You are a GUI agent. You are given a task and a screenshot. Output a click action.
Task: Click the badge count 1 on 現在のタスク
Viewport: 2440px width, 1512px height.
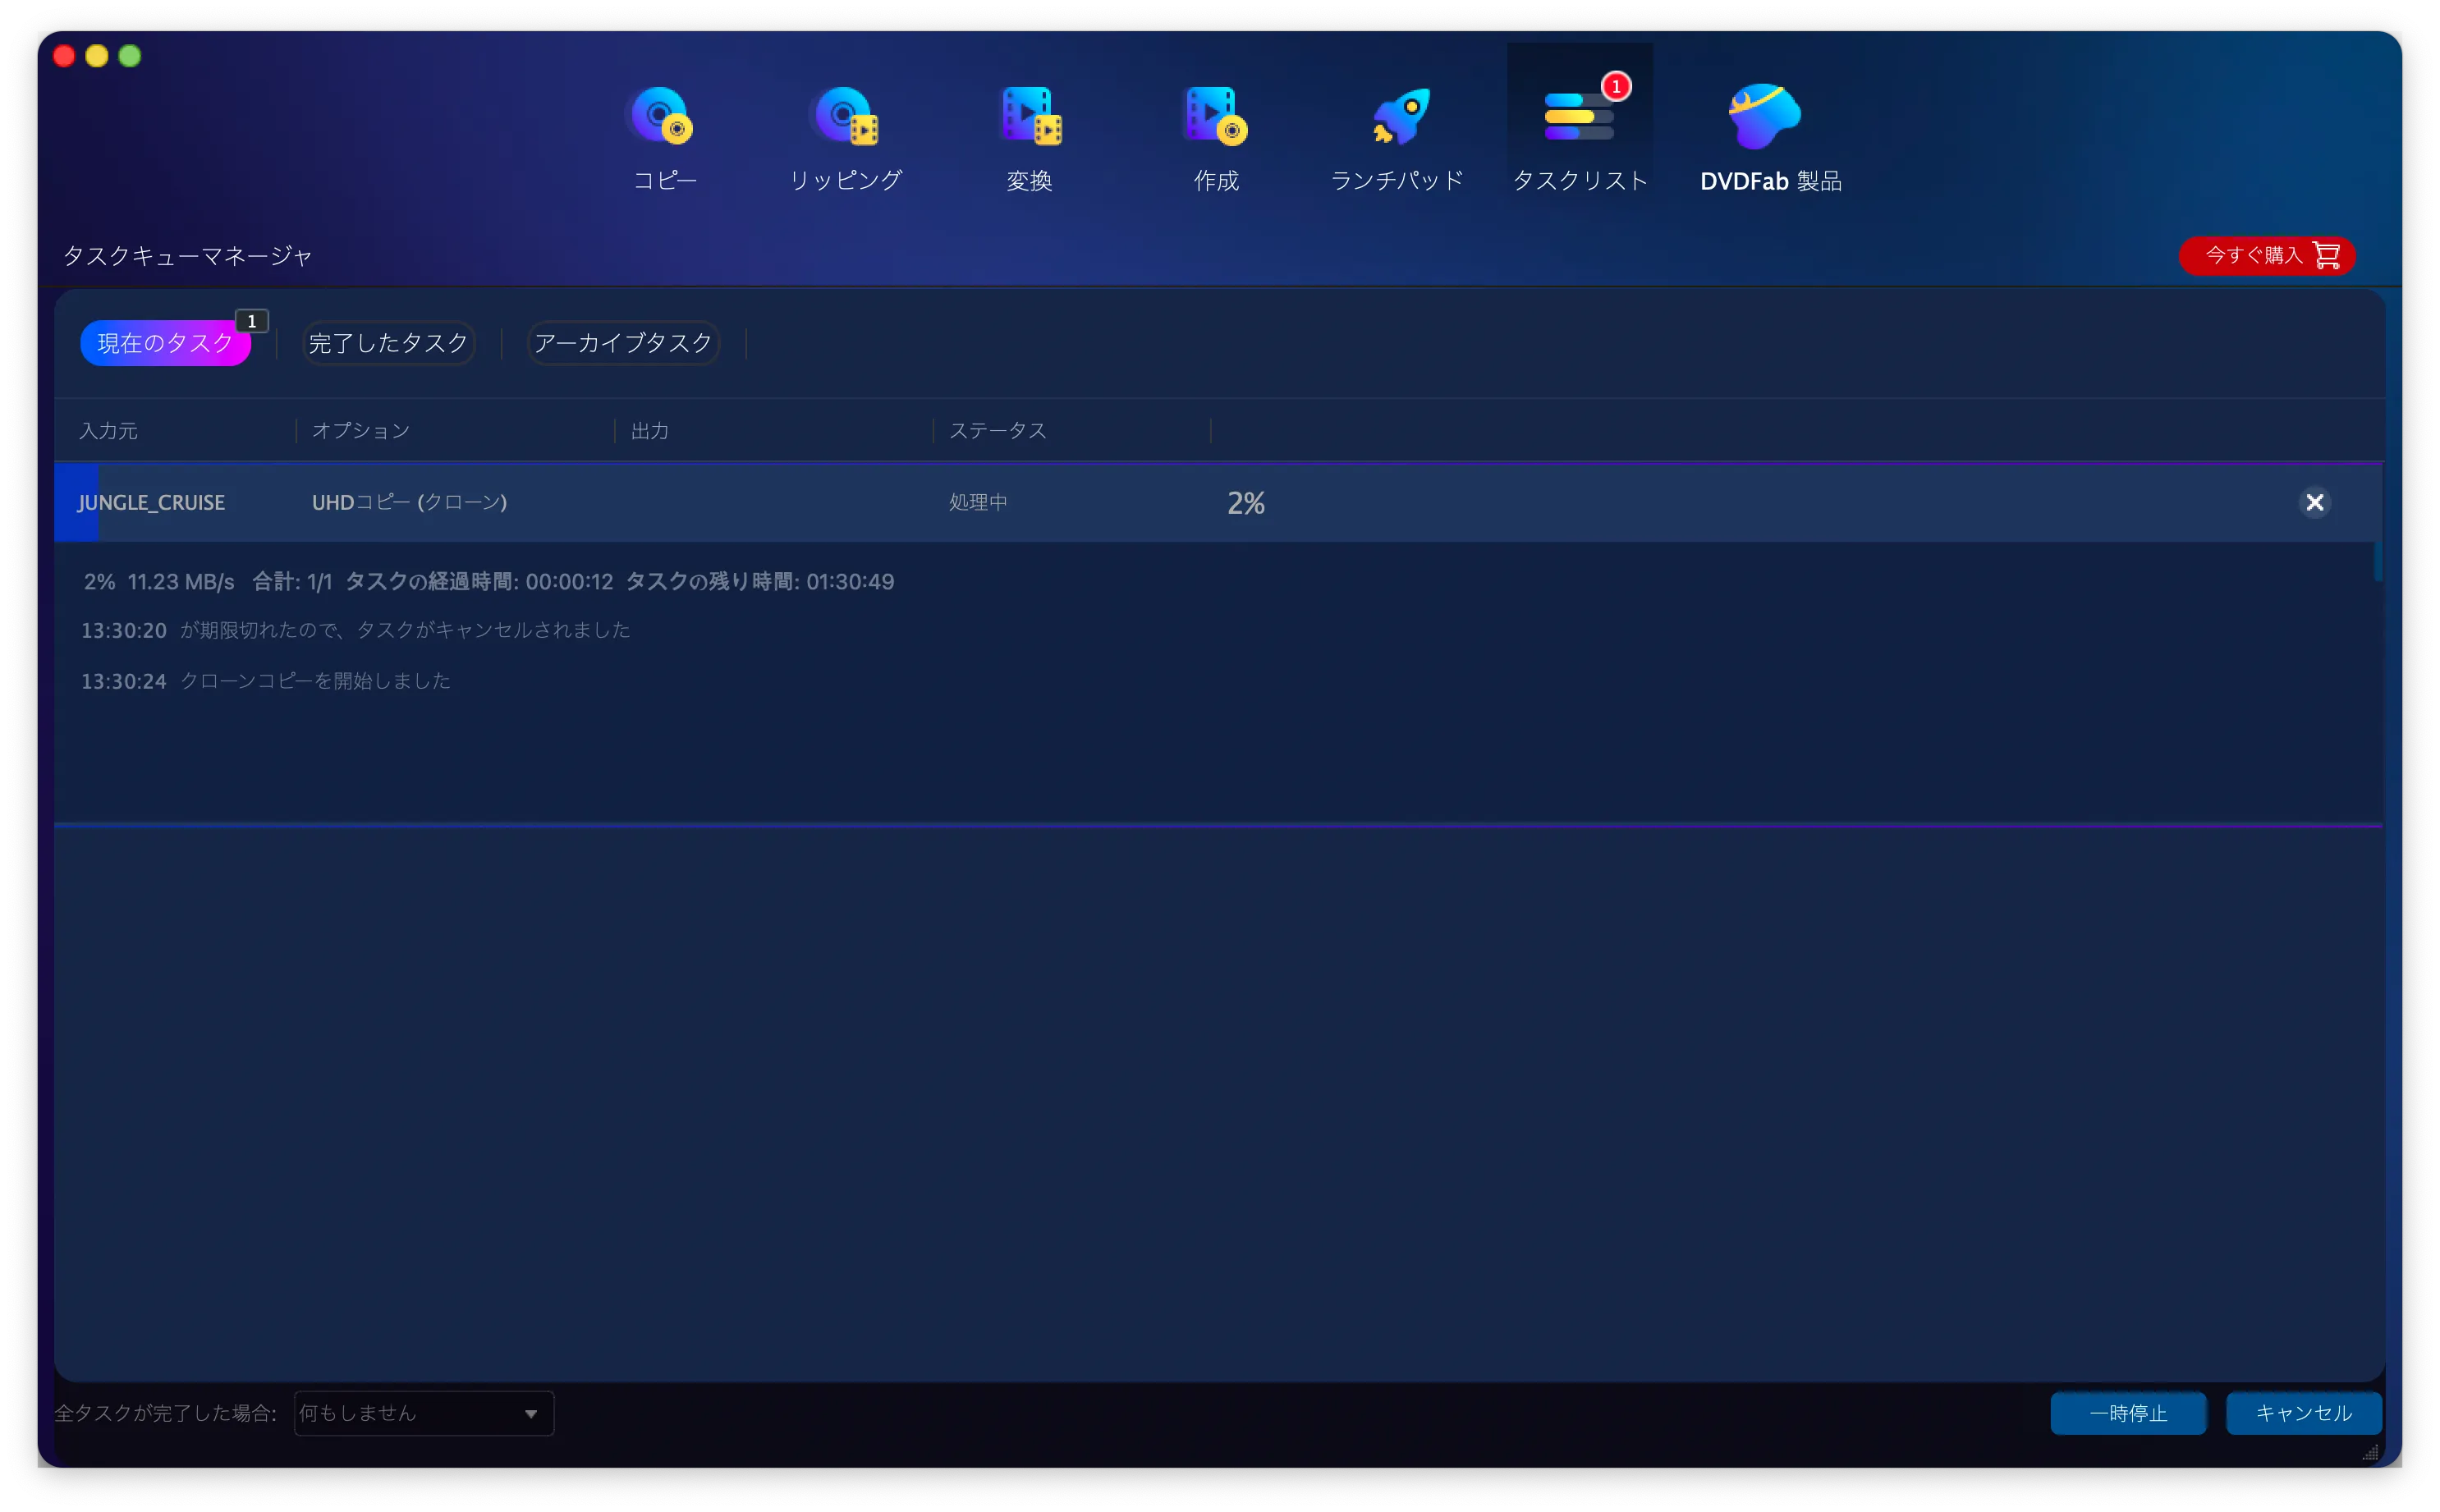tap(252, 321)
